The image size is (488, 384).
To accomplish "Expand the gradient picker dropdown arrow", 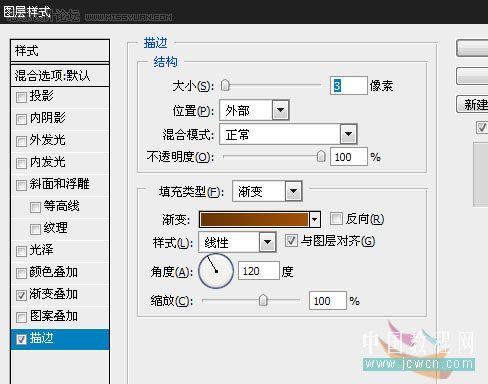I will pyautogui.click(x=315, y=220).
